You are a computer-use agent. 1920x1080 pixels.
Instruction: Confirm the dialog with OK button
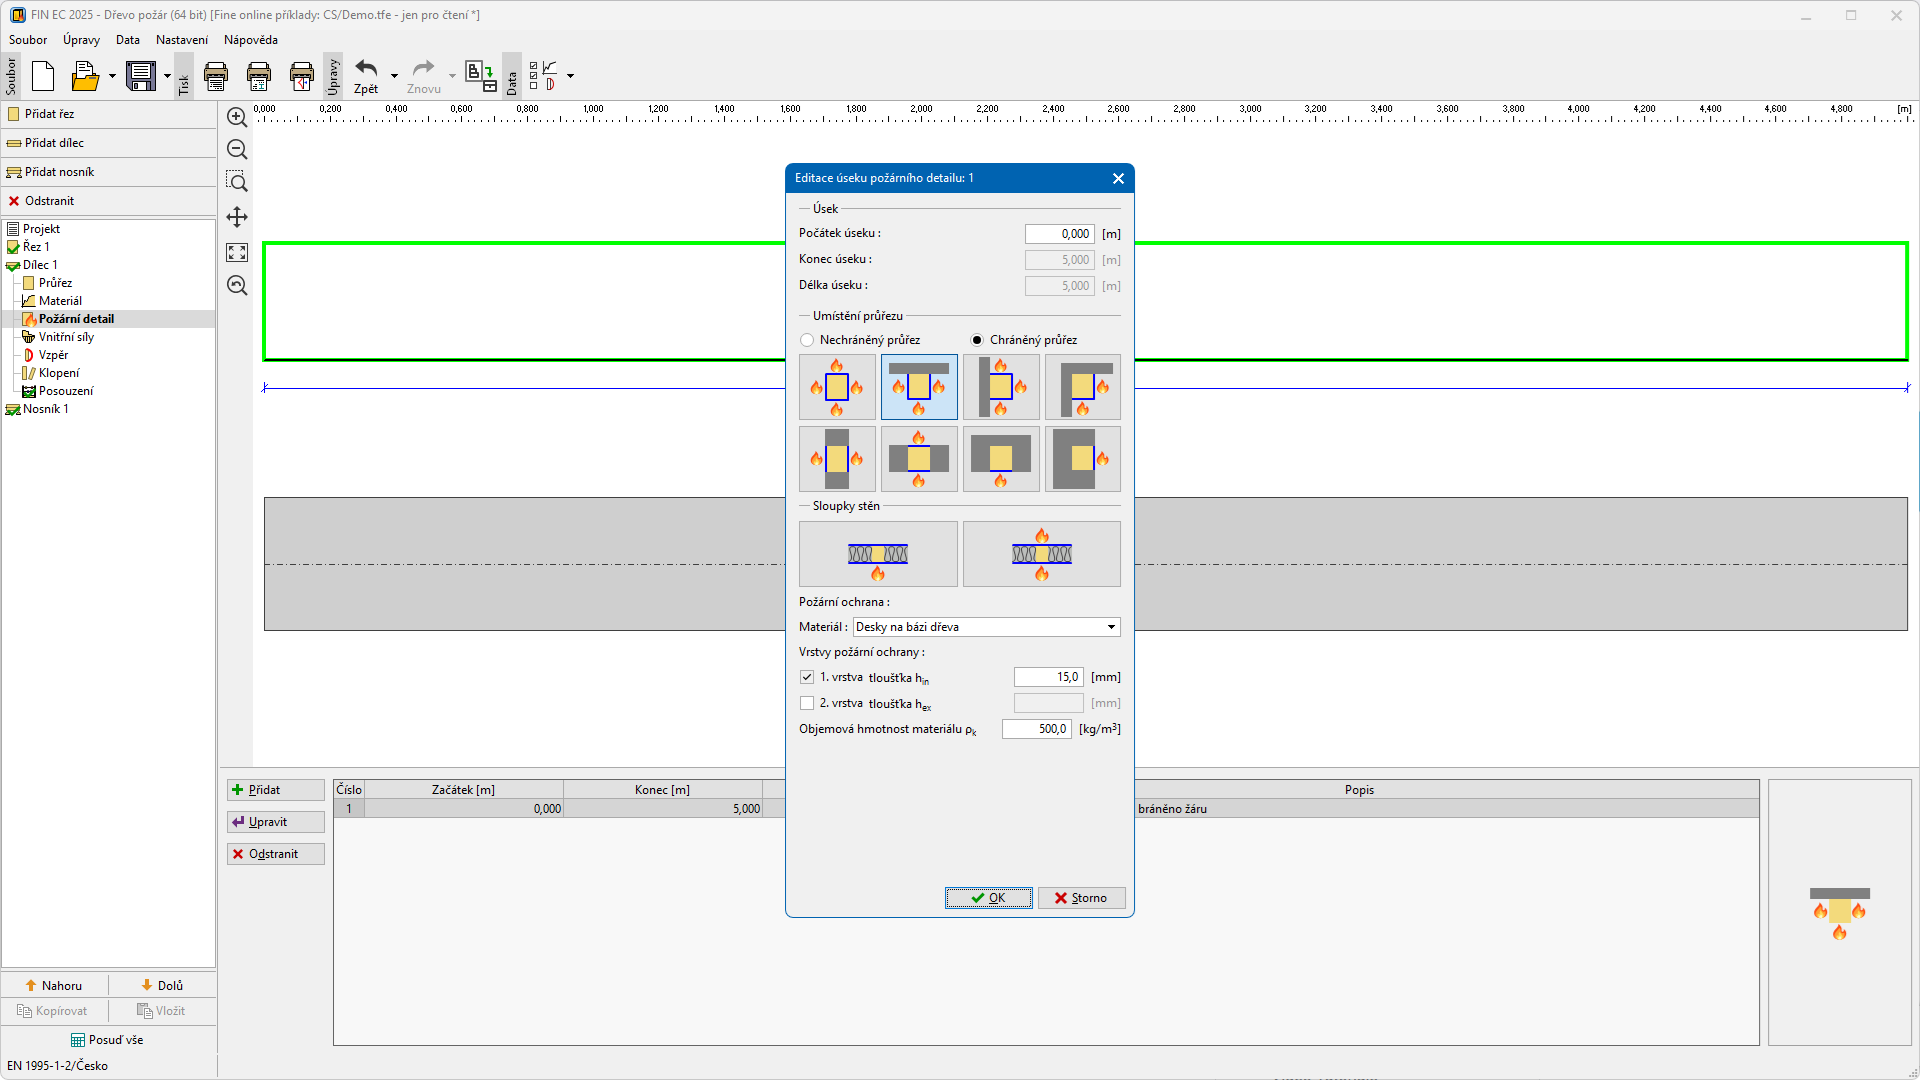[988, 898]
